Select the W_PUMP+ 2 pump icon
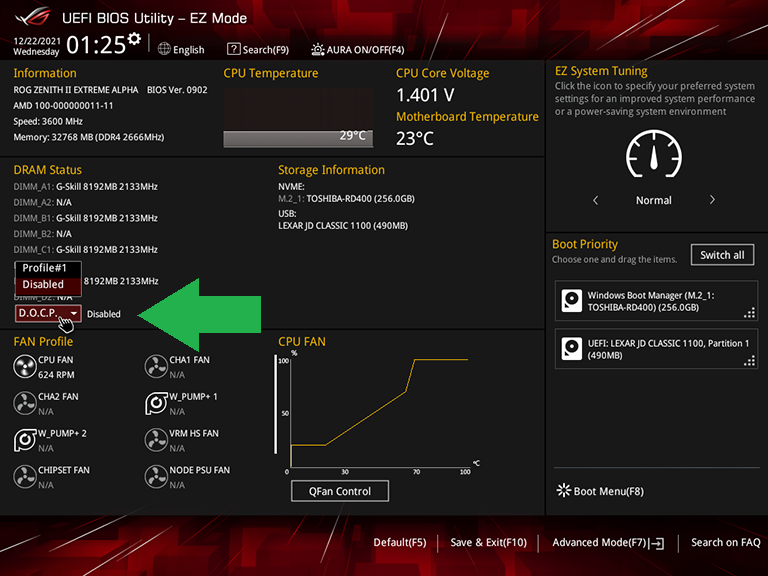Viewport: 768px width, 576px height. coord(24,440)
